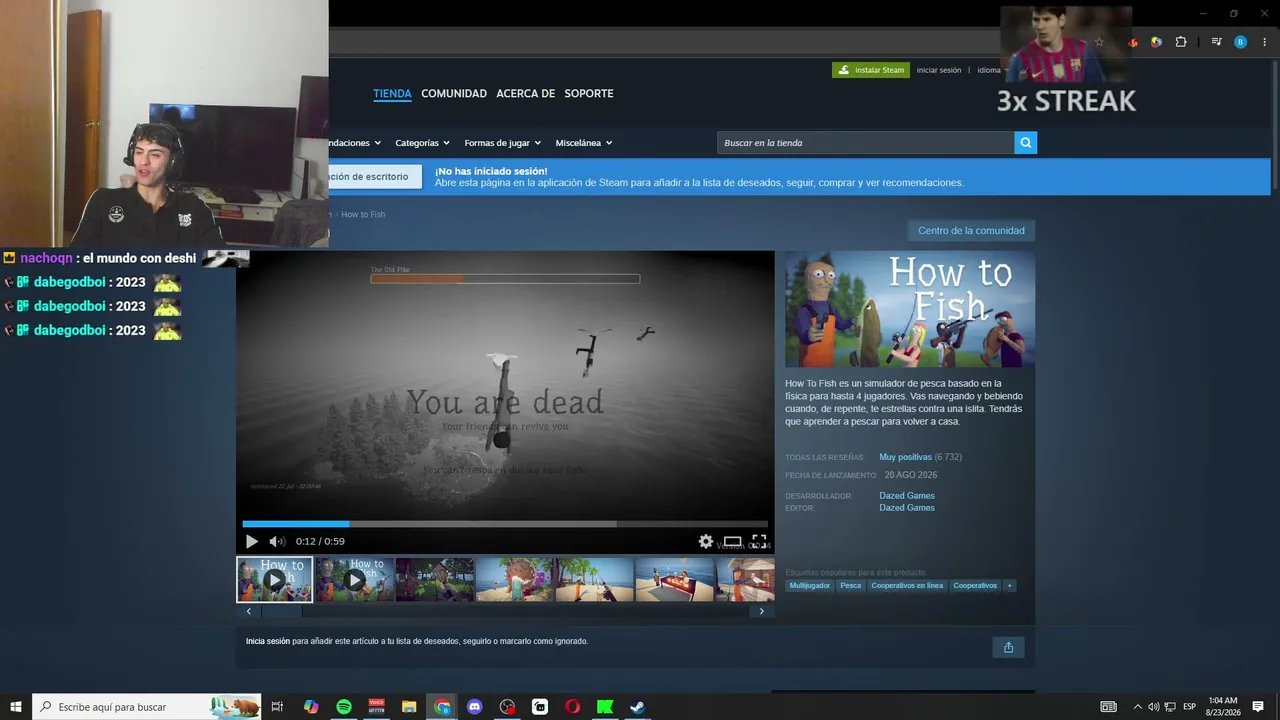The image size is (1280, 720).
Task: Expand the Miscelánea menu
Action: pyautogui.click(x=584, y=143)
